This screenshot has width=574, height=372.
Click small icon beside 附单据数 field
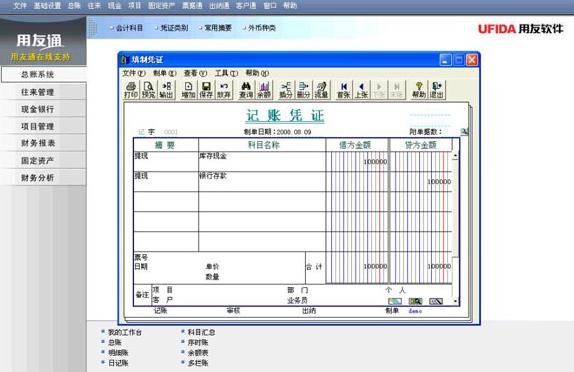[464, 131]
